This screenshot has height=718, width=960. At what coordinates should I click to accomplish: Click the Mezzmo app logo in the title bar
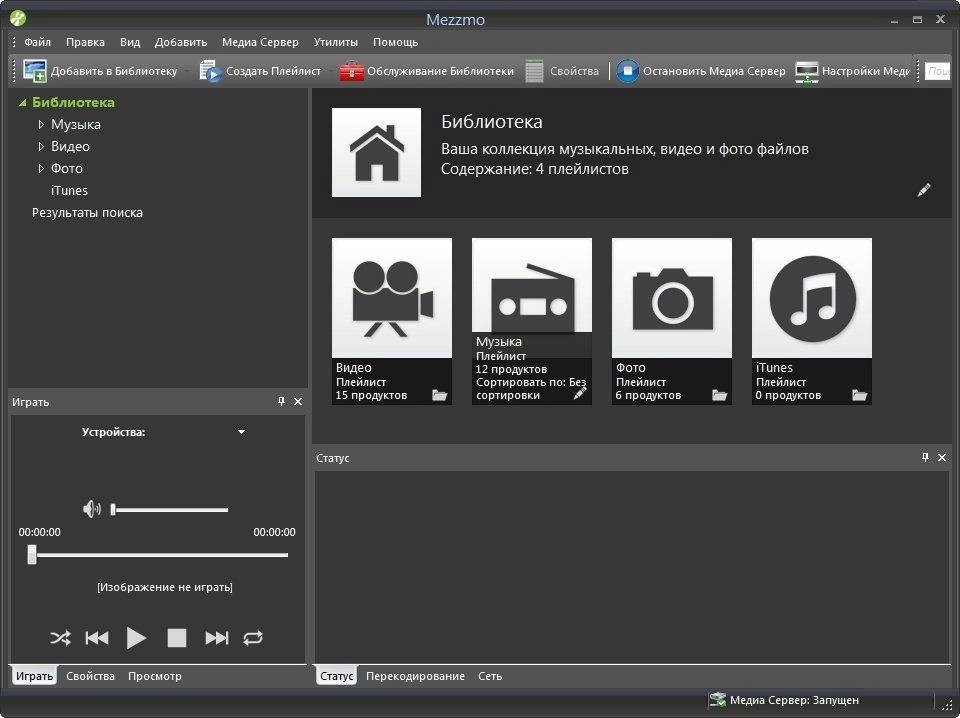18,18
